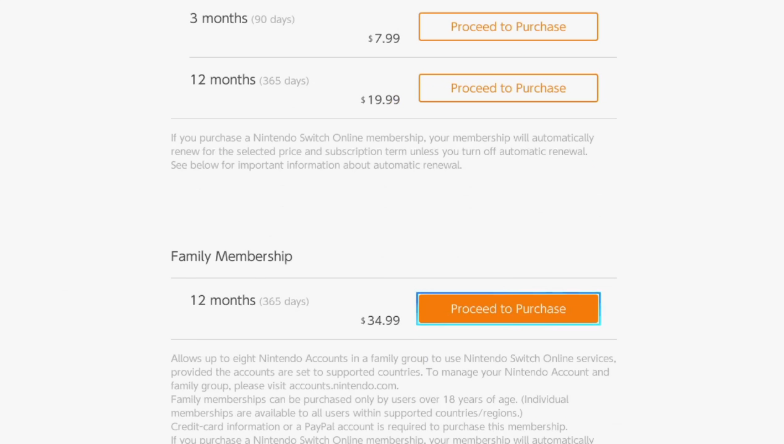Click 'unless you turn off automatic renewal' text

[x=498, y=152]
